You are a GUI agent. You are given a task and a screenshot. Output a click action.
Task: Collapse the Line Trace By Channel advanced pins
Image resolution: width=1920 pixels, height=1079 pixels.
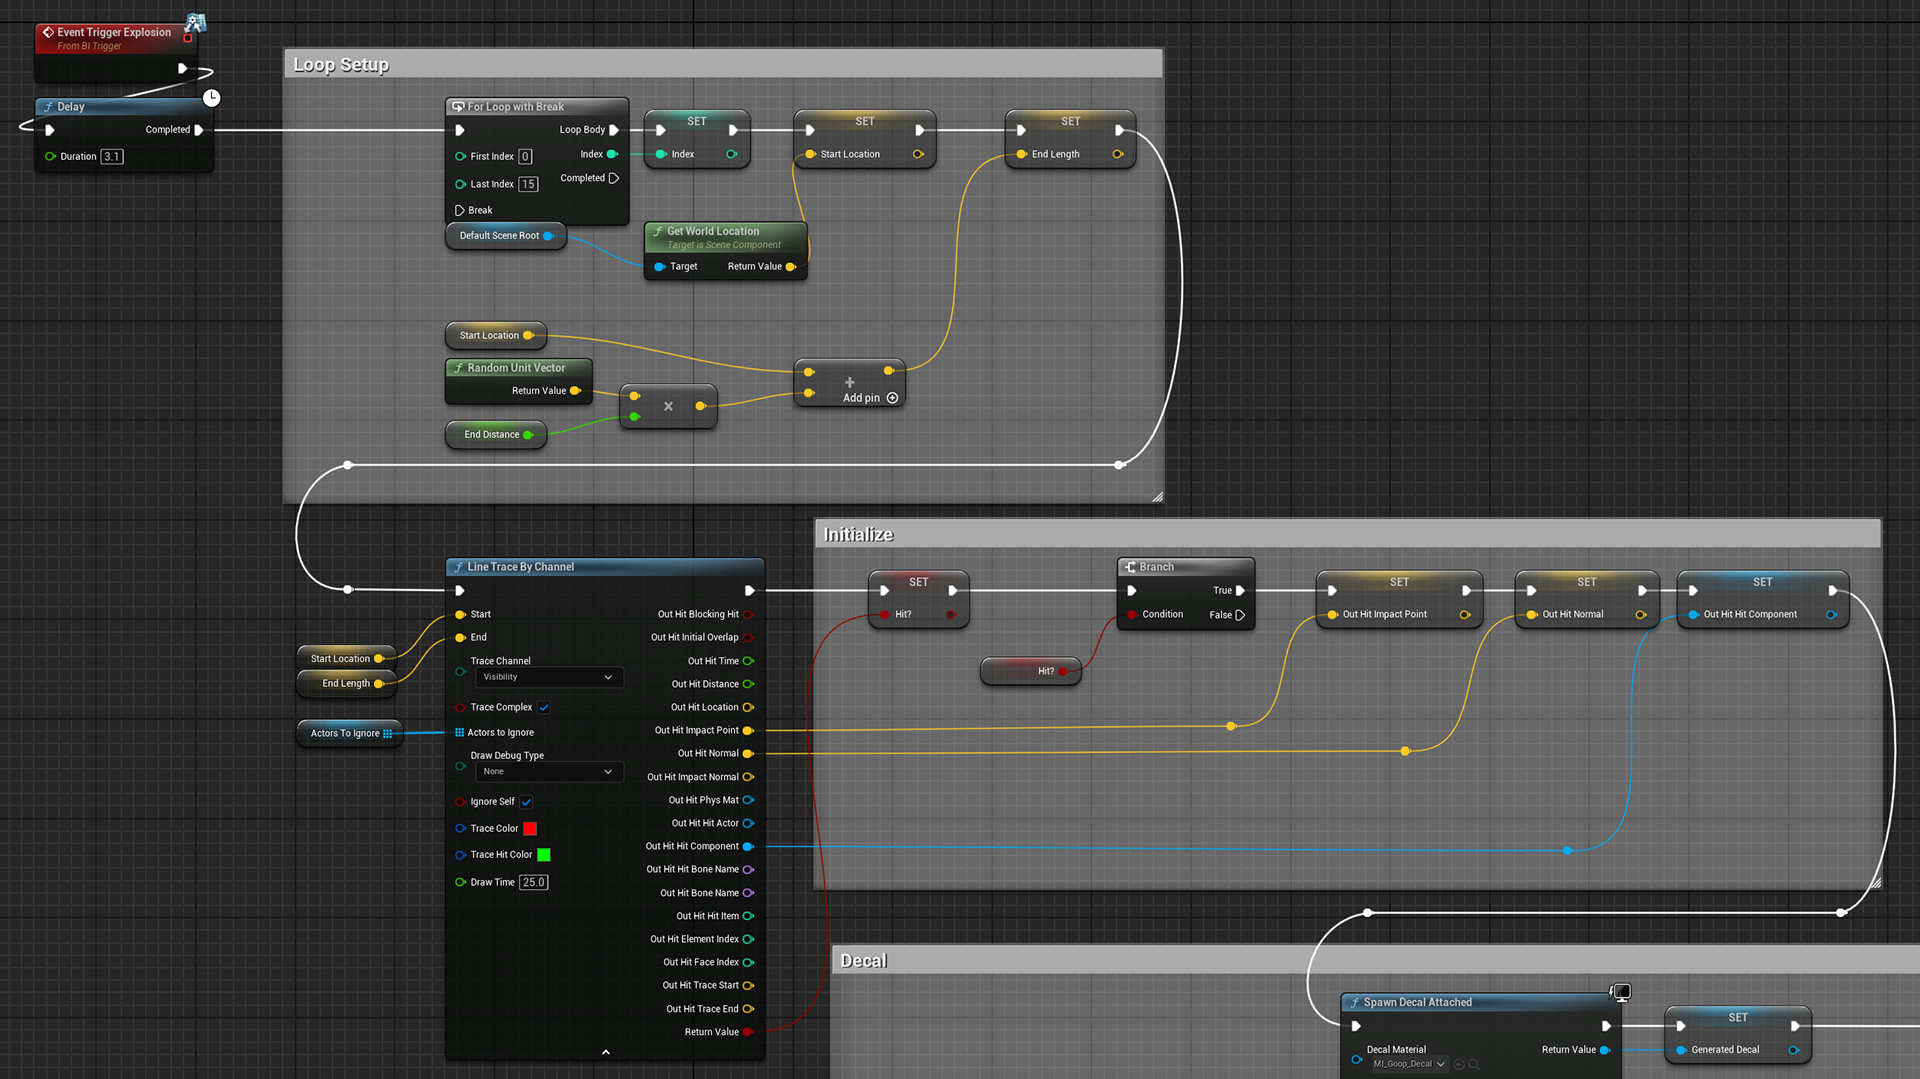605,1052
